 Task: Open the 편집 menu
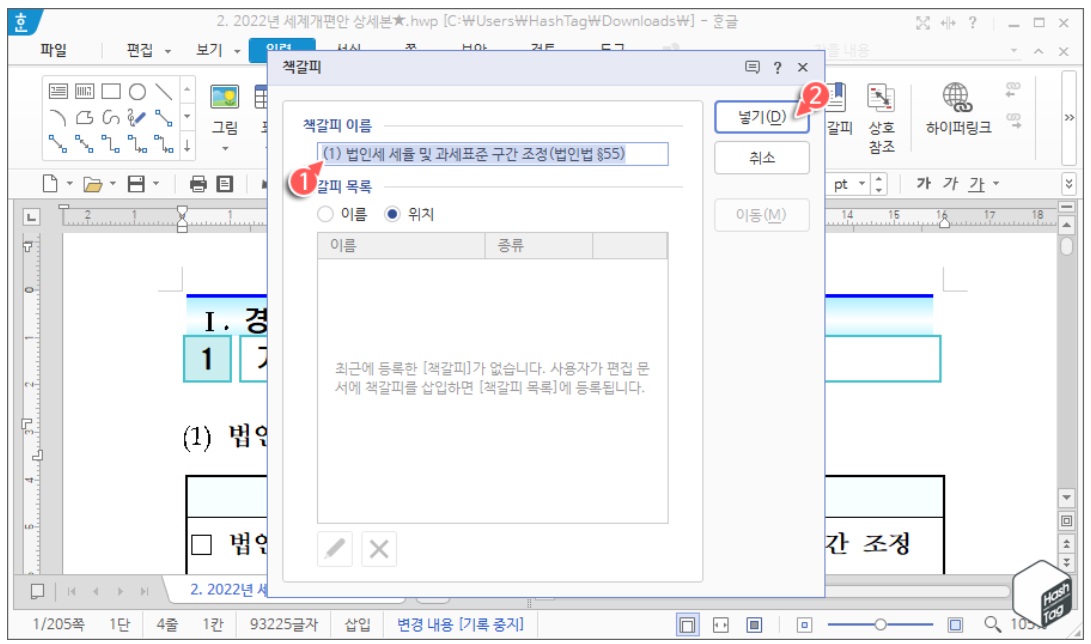coord(139,50)
